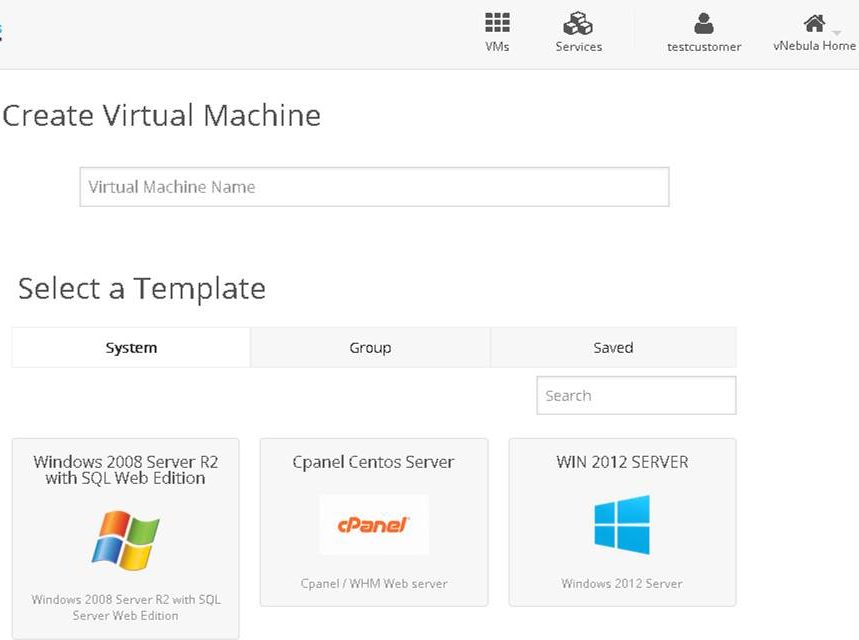The image size is (859, 640).
Task: Show the Saved templates tab
Action: (x=613, y=348)
